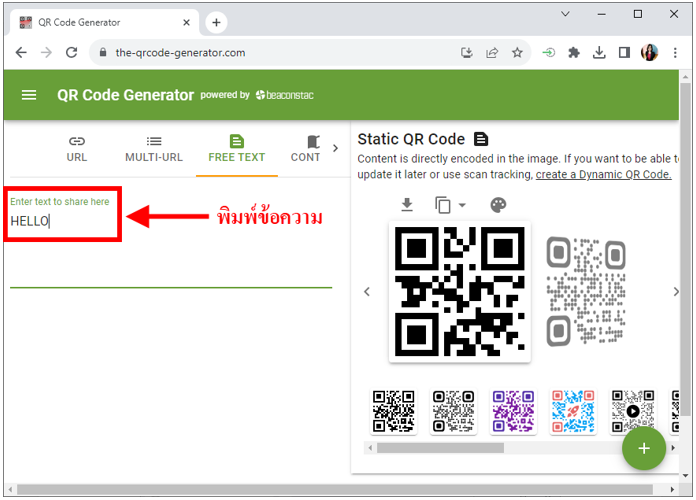Click the share page icon
Viewport: 696px width, 500px height.
pyautogui.click(x=492, y=53)
